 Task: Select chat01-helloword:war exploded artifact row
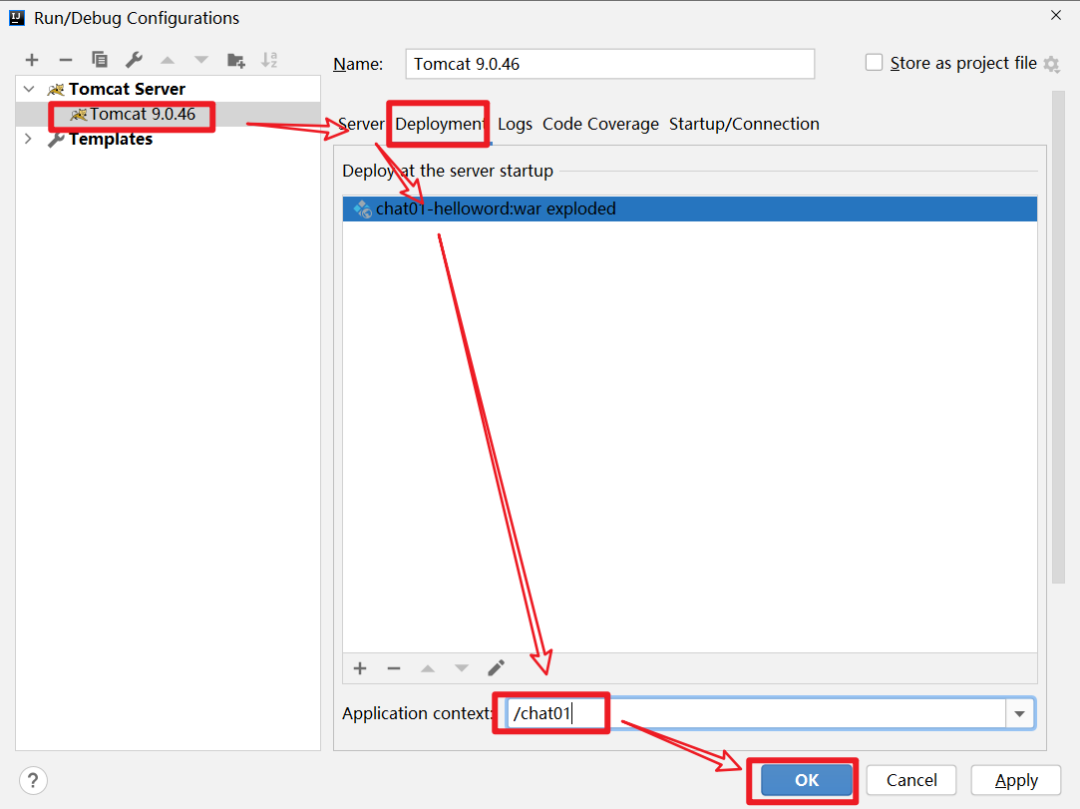(689, 209)
